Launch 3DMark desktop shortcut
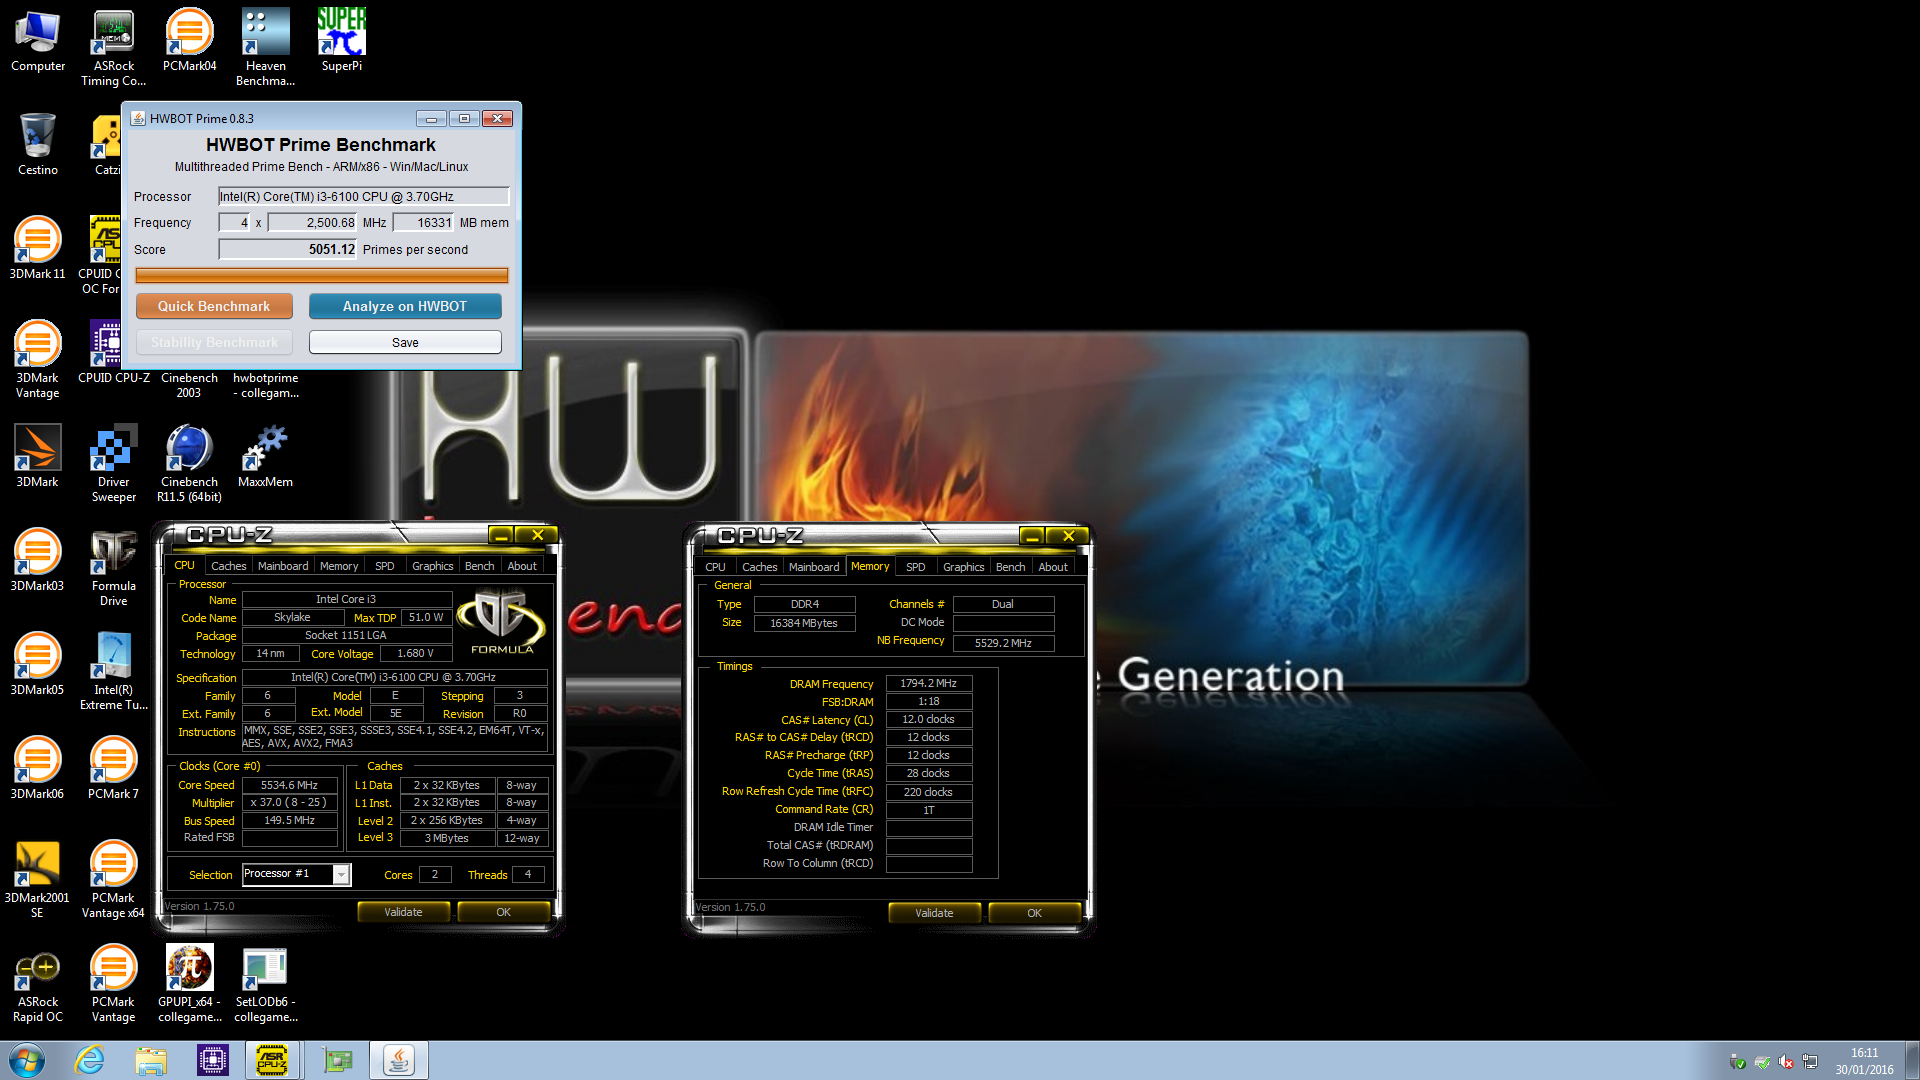 click(38, 458)
